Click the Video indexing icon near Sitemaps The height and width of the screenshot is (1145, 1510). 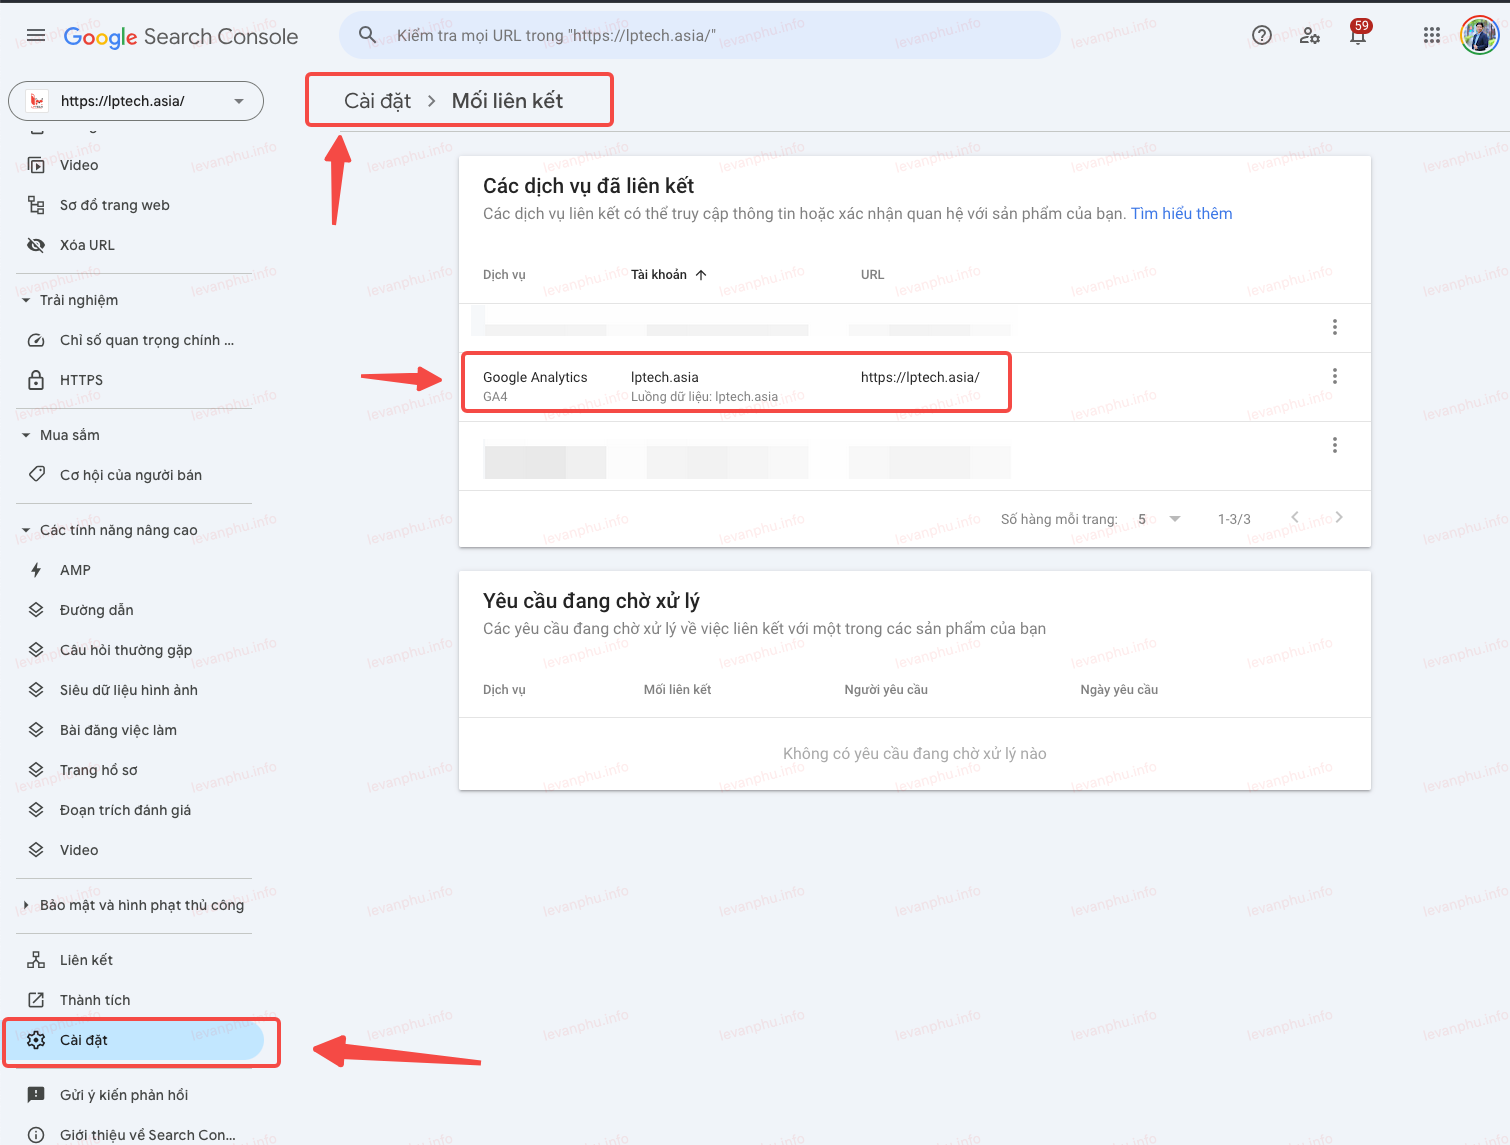click(x=36, y=165)
